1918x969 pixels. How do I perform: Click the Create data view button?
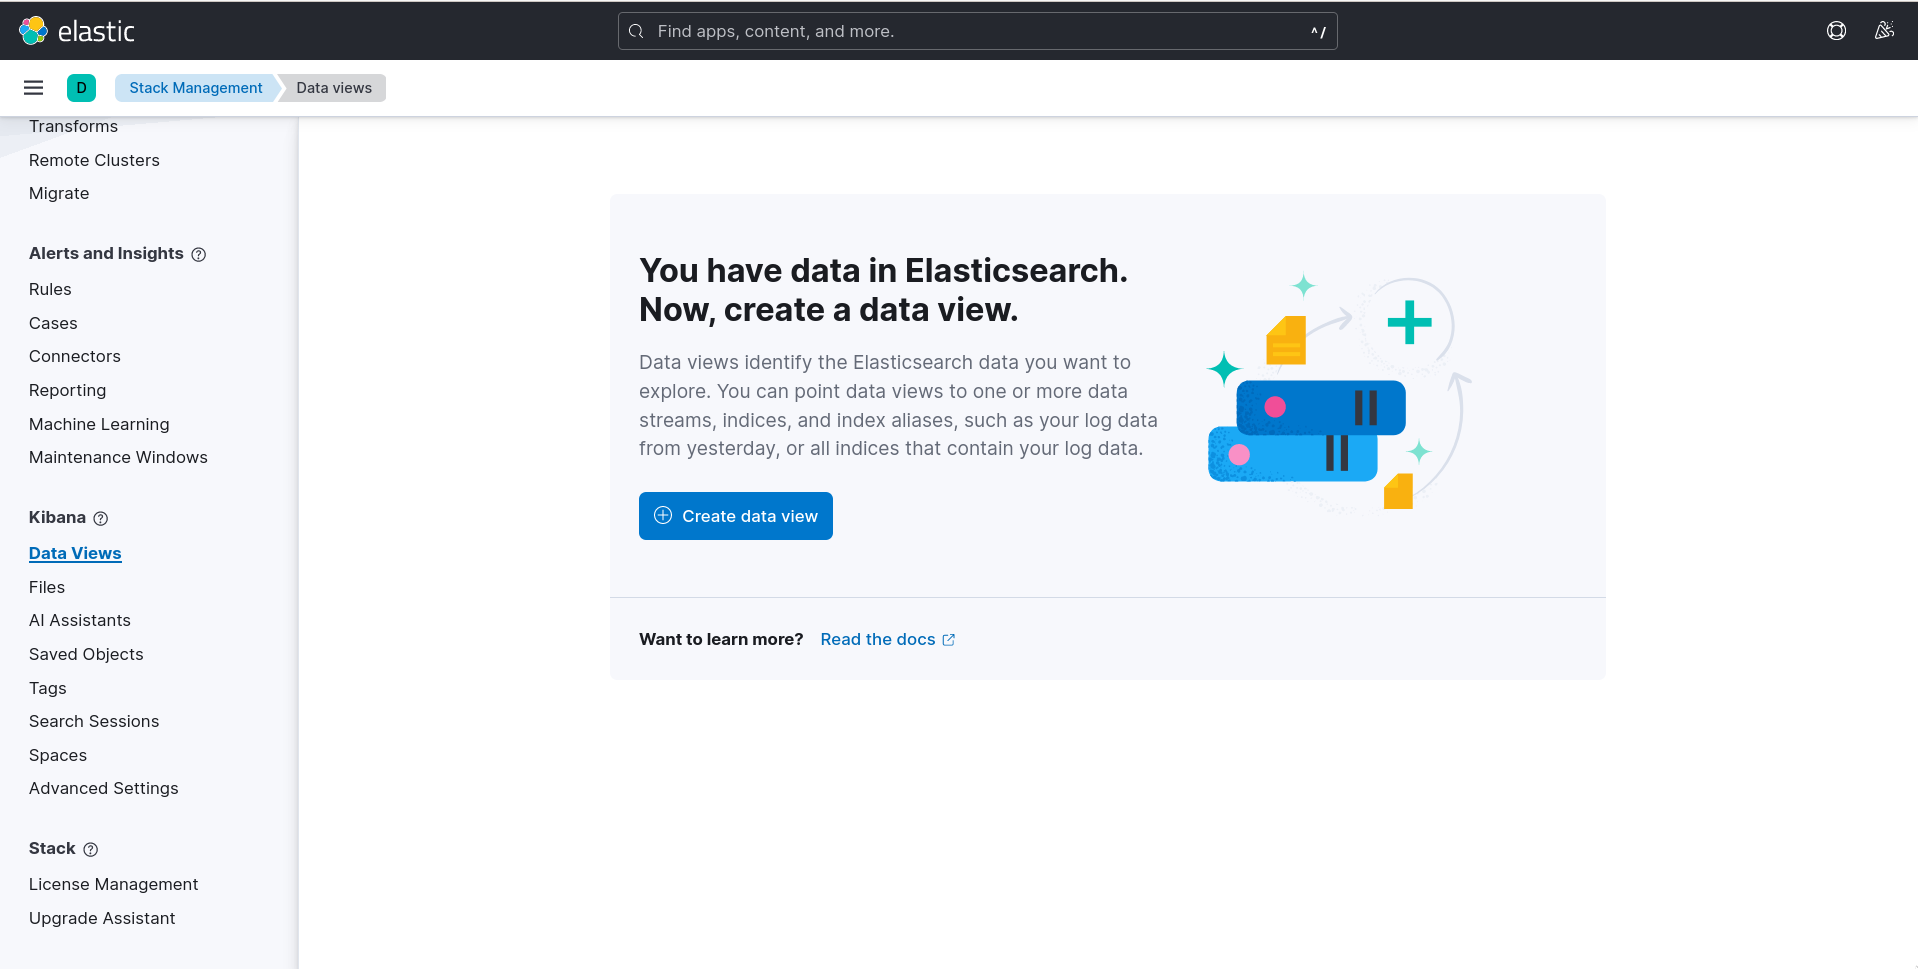[736, 516]
